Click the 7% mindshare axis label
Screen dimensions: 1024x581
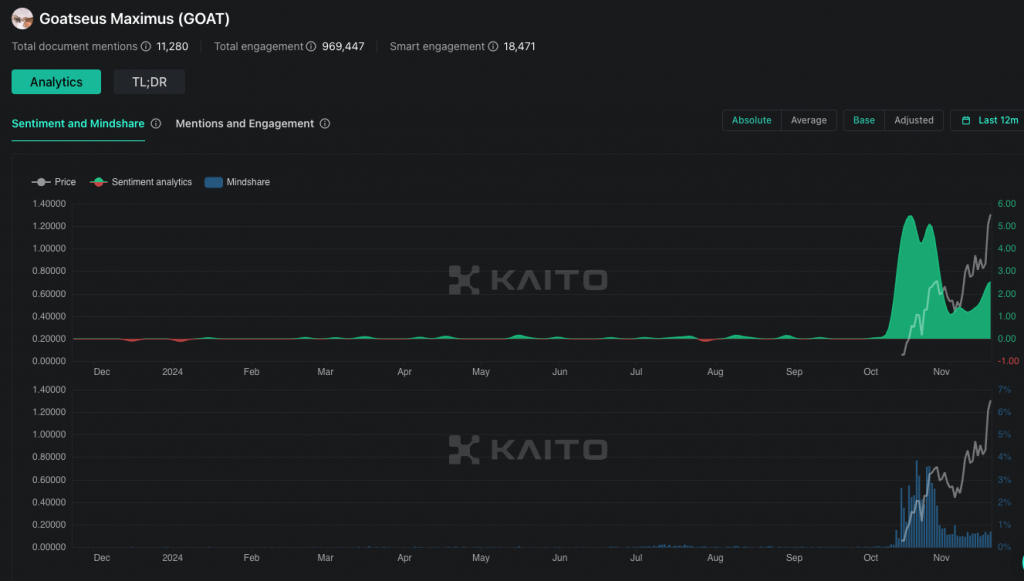pyautogui.click(x=1004, y=390)
